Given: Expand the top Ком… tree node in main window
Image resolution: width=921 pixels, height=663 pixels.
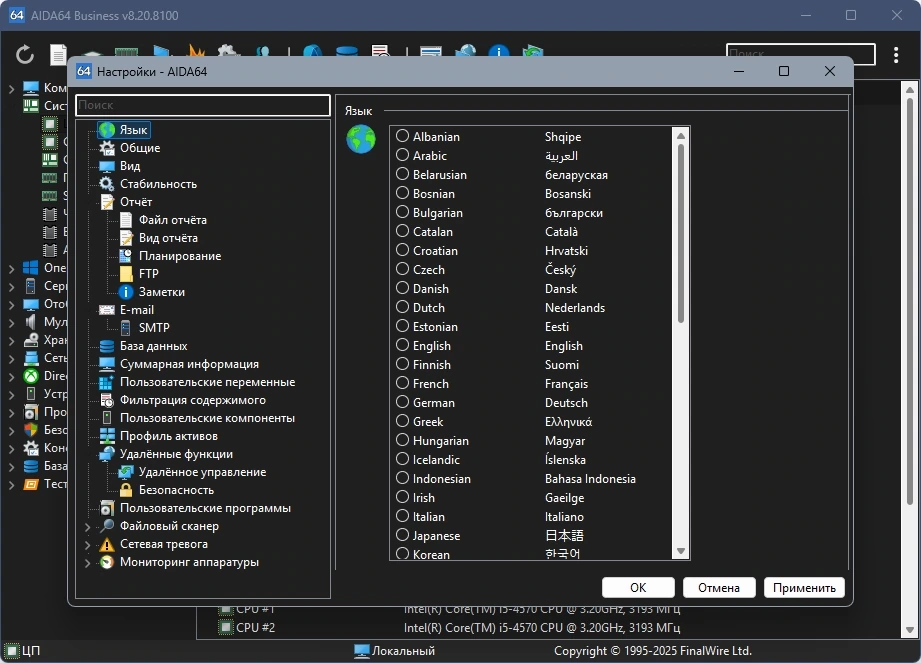Looking at the screenshot, I should [11, 89].
